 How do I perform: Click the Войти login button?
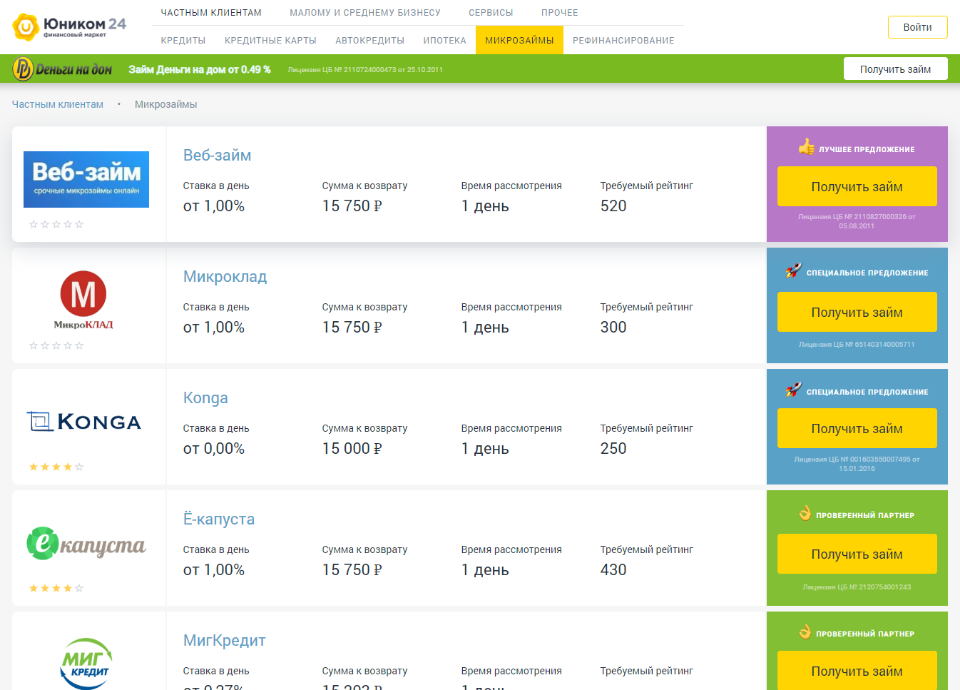(917, 27)
